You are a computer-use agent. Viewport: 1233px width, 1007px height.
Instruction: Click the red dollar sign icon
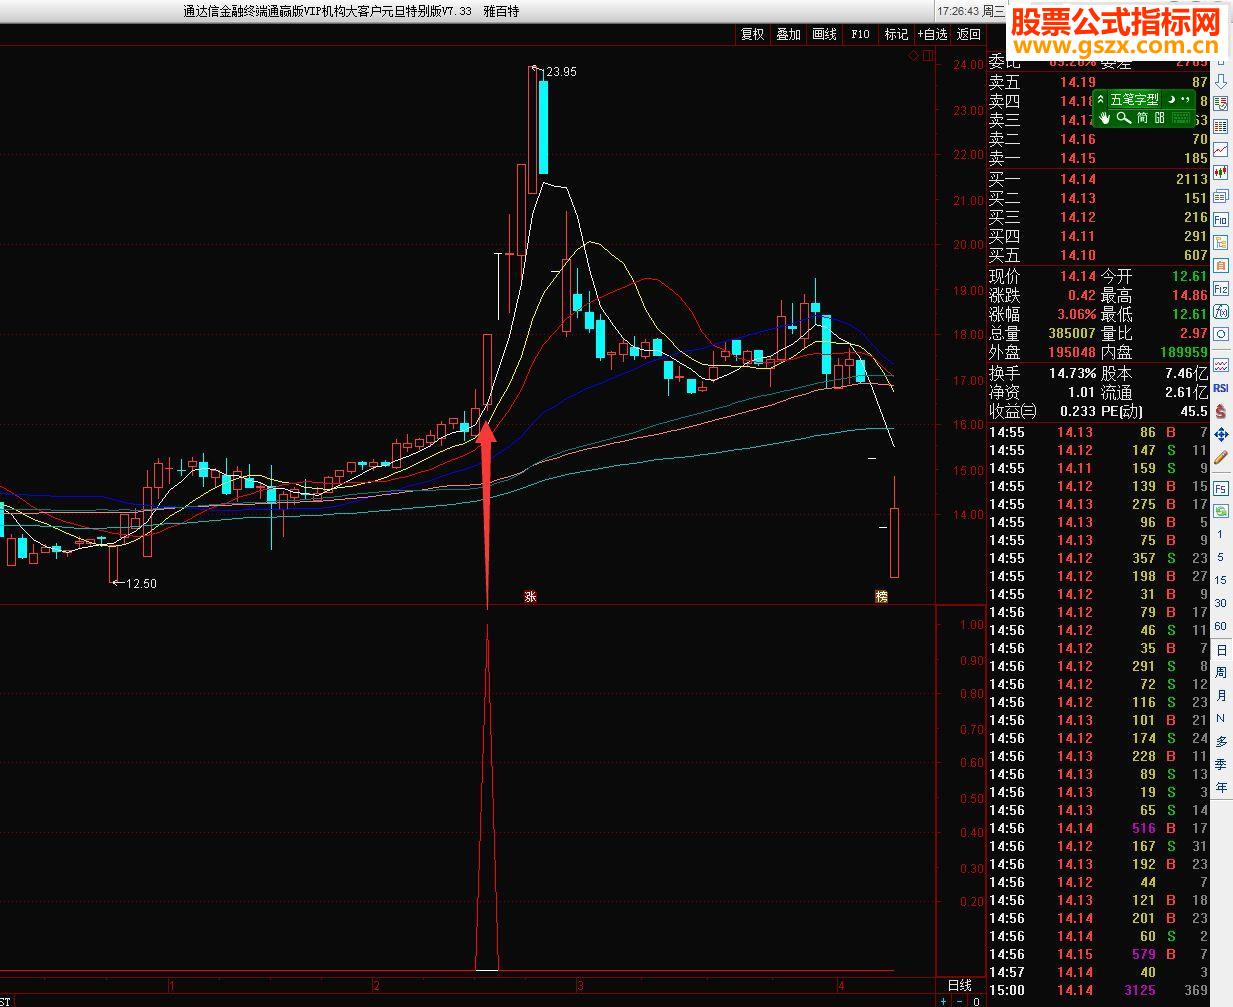[x=1221, y=411]
